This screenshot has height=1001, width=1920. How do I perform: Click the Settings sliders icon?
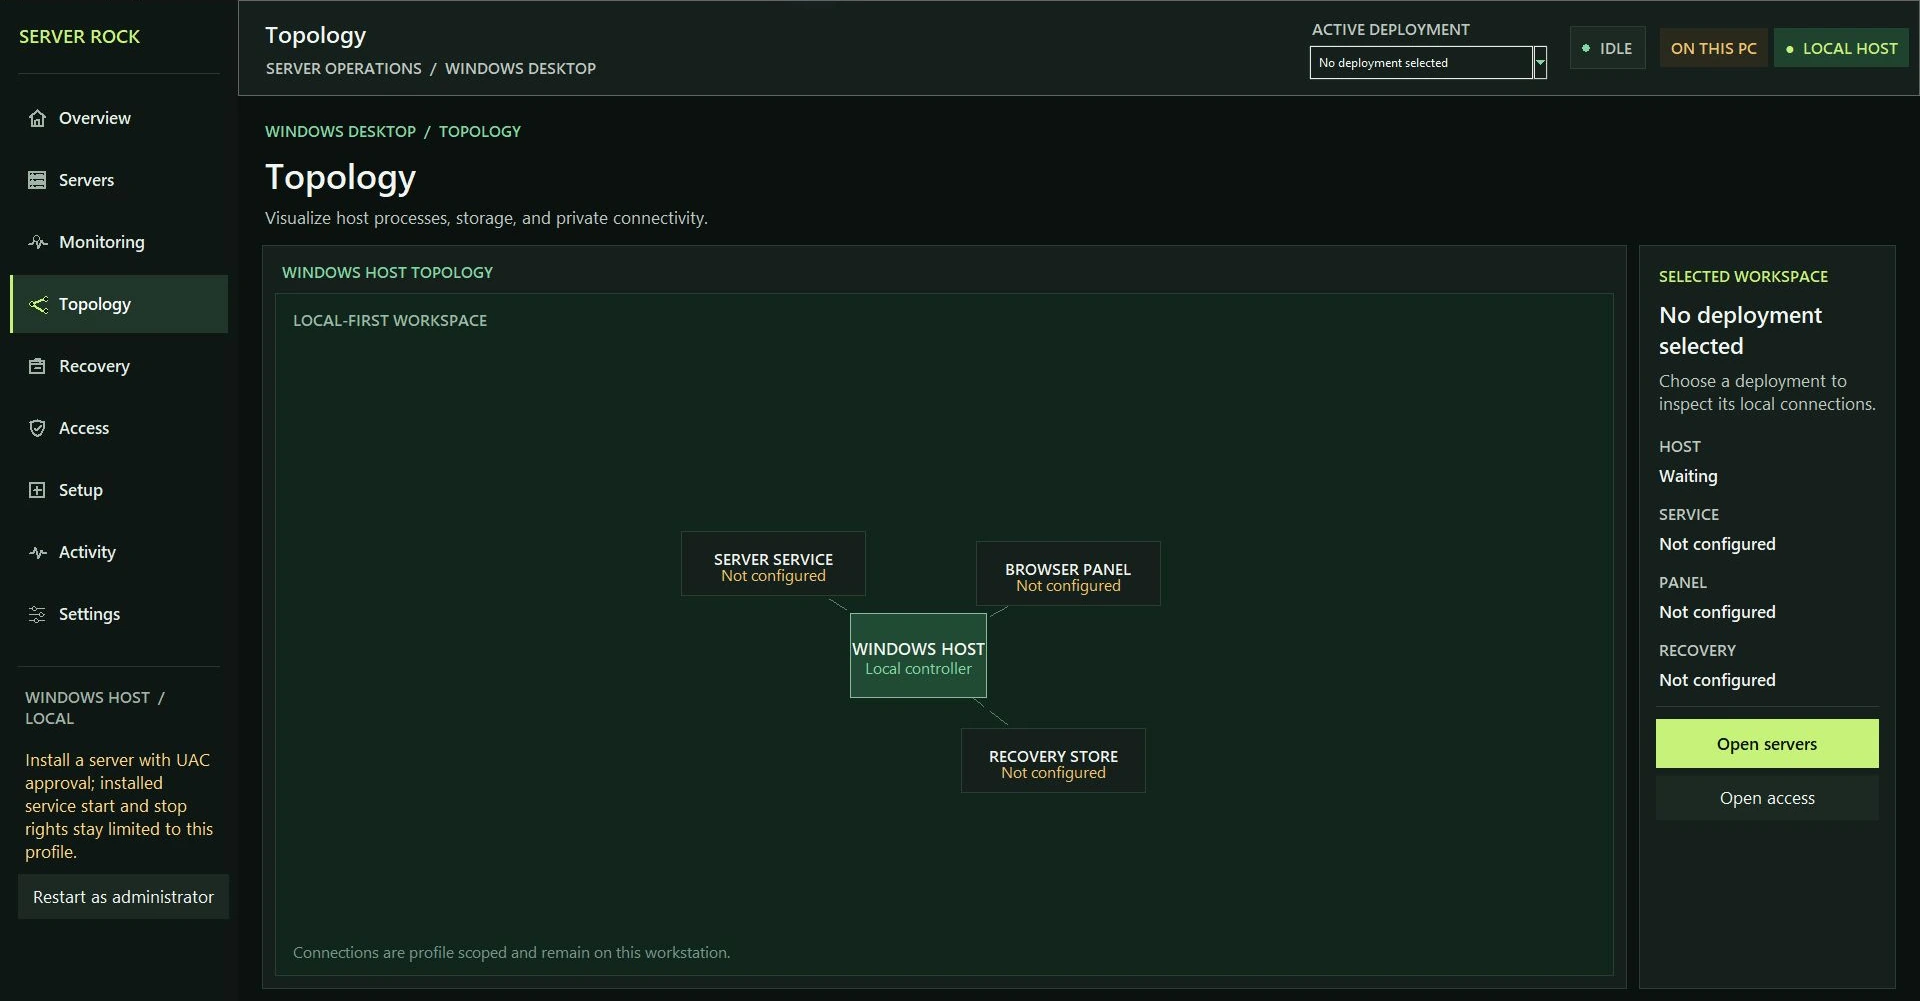click(37, 614)
